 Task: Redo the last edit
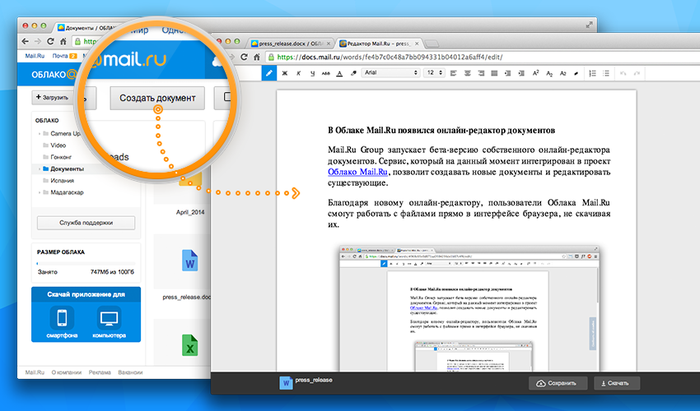point(637,73)
